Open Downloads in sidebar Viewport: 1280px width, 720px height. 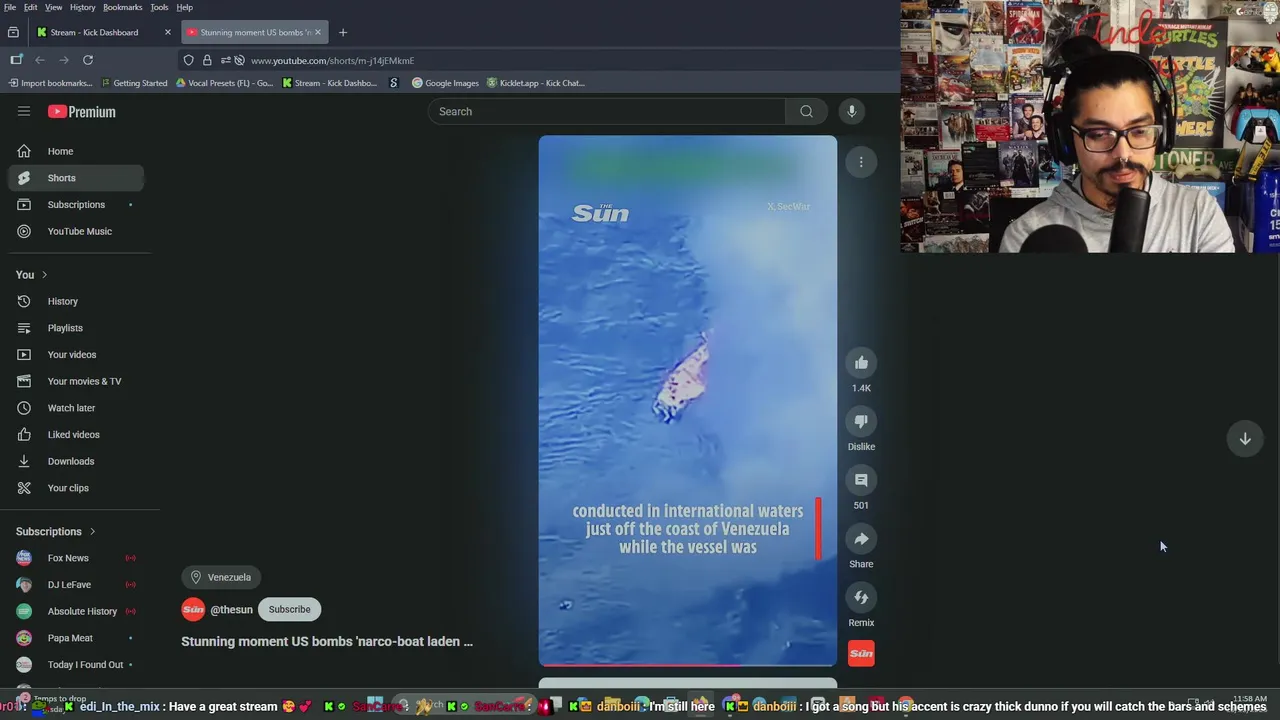pyautogui.click(x=76, y=461)
